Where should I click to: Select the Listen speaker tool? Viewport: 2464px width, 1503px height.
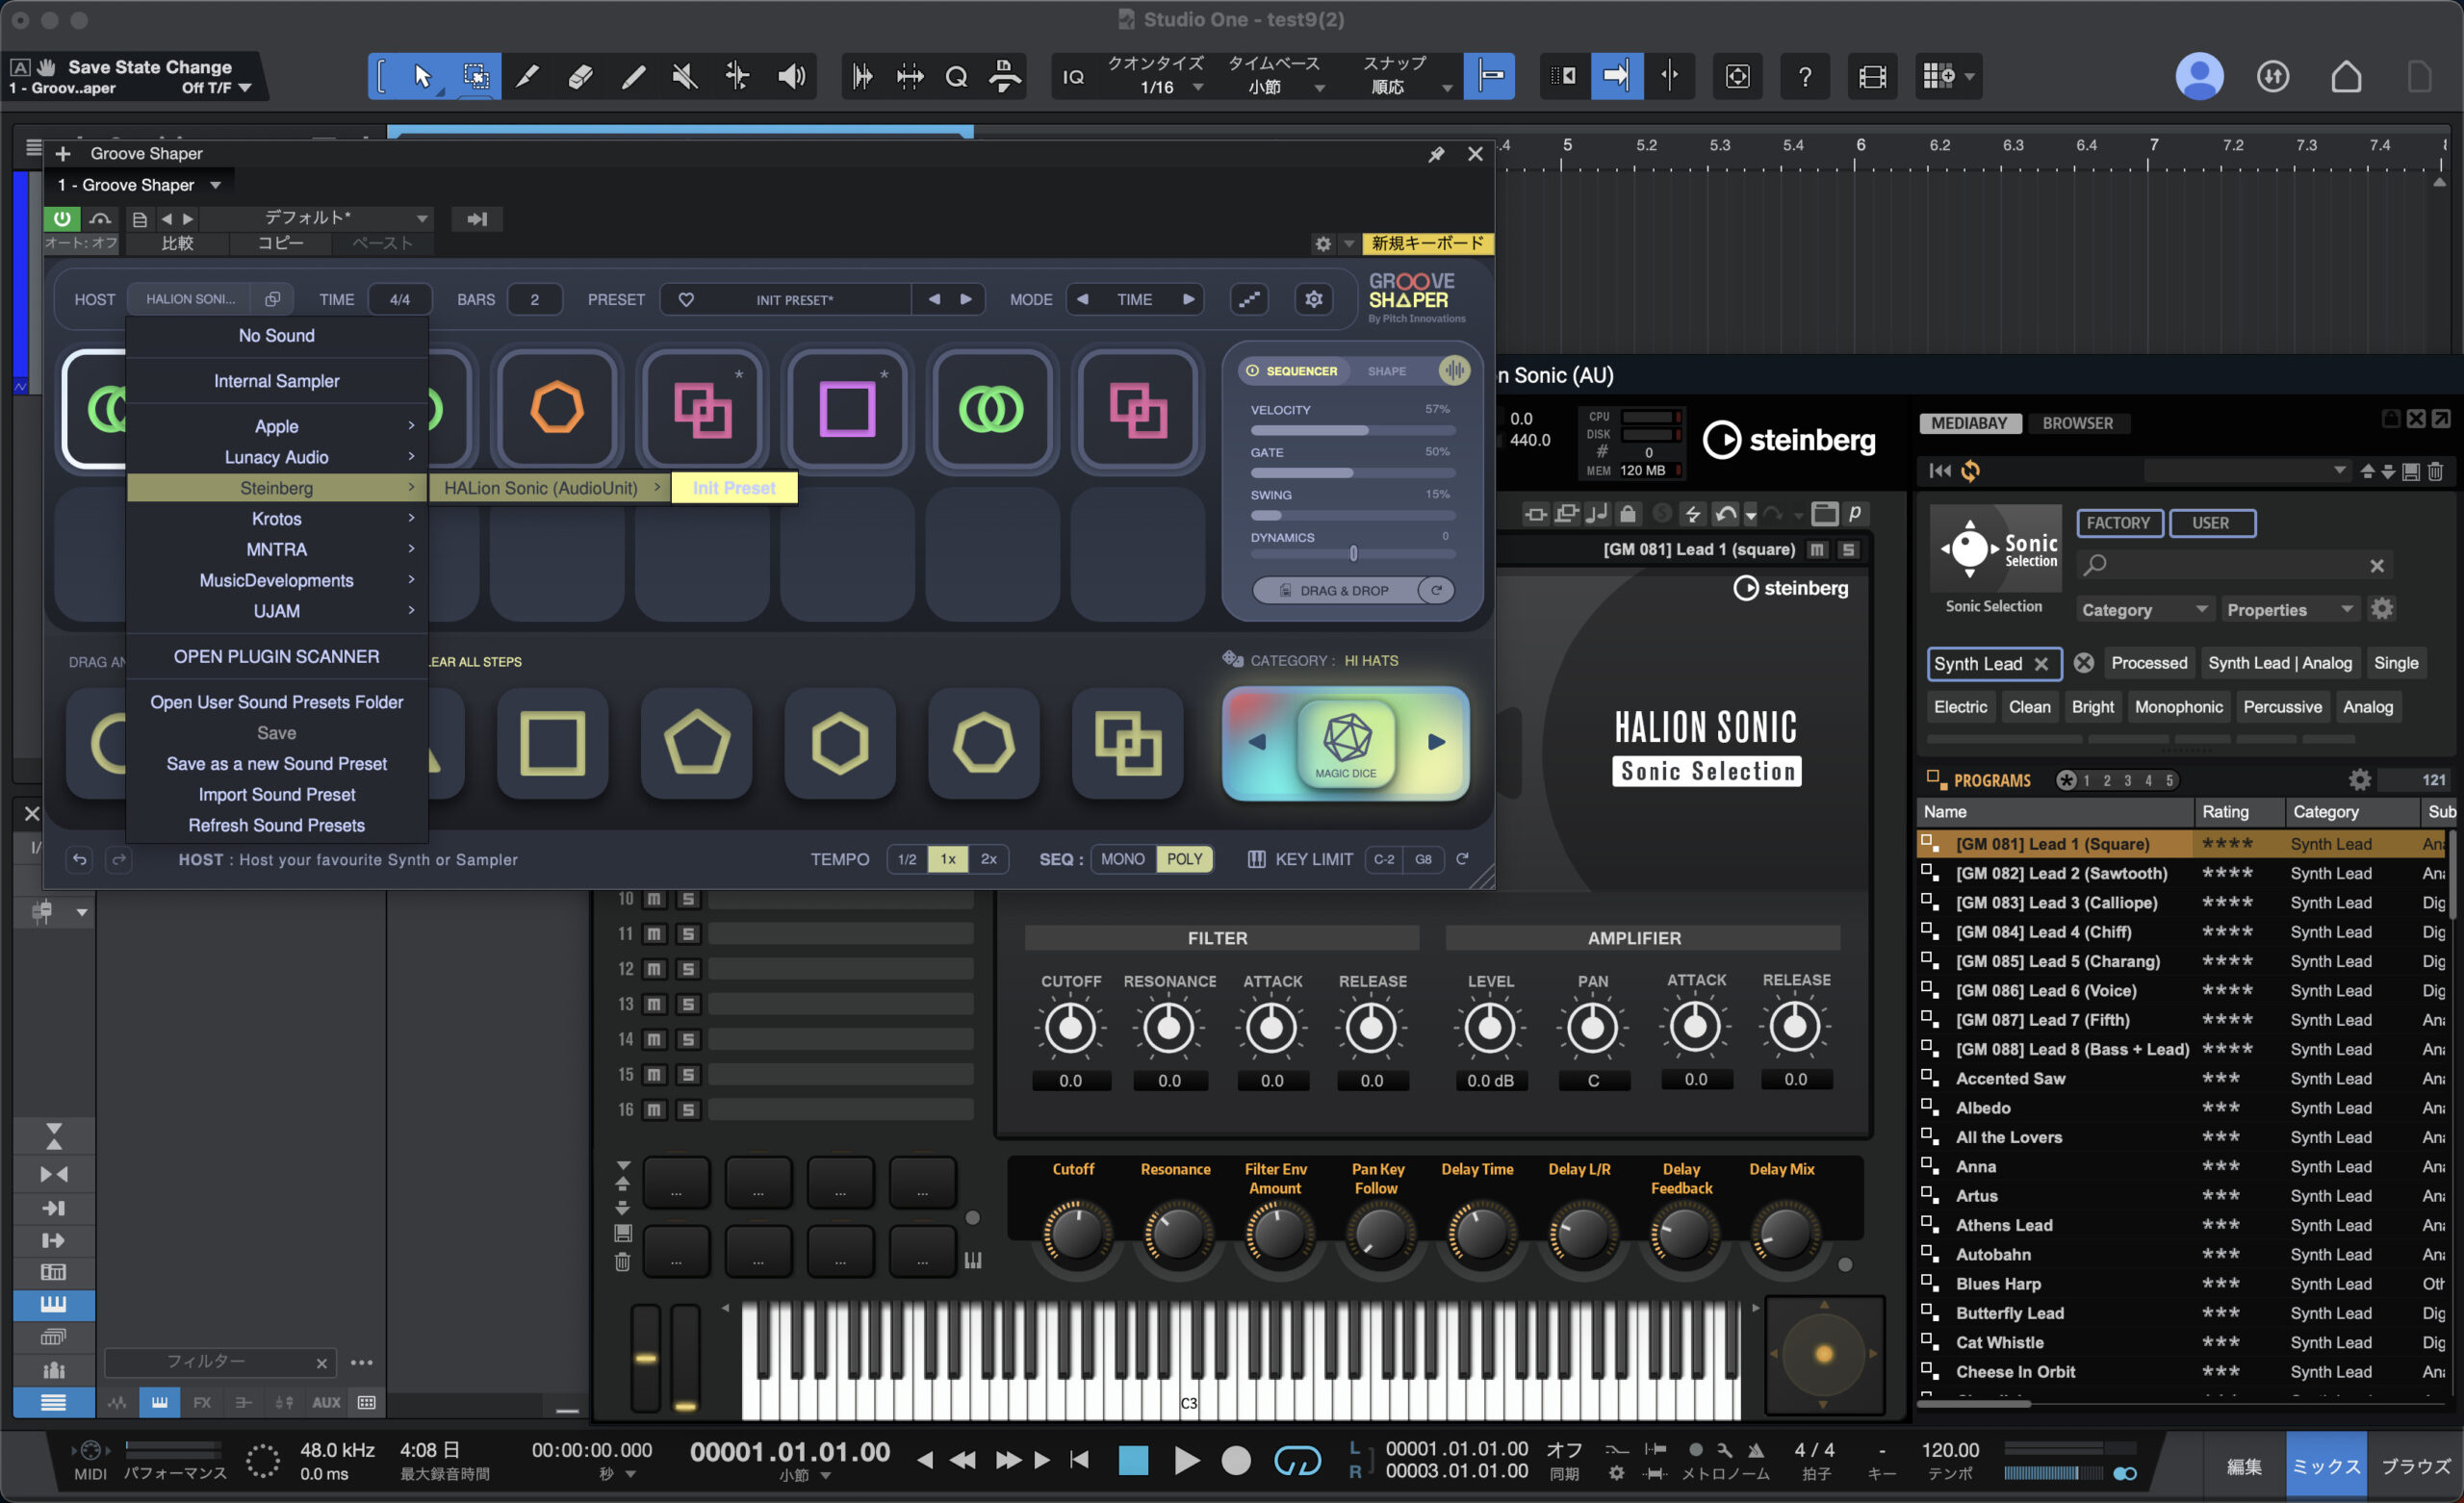[x=791, y=76]
